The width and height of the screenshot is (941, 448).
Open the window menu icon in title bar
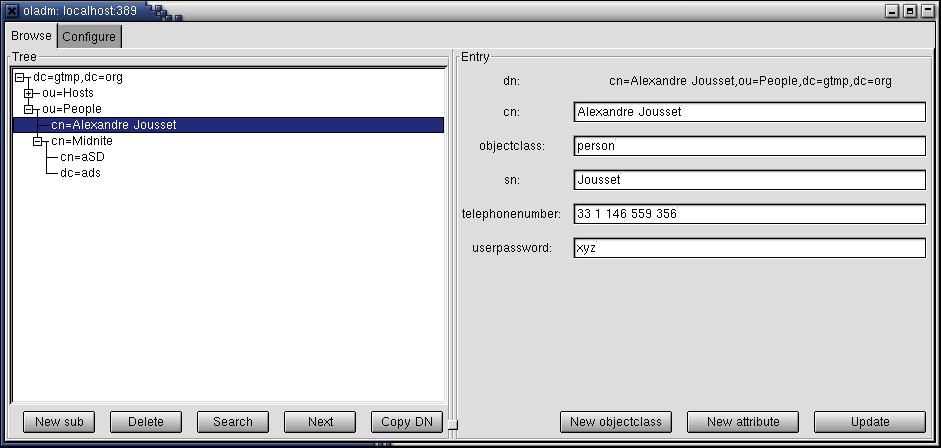(11, 11)
